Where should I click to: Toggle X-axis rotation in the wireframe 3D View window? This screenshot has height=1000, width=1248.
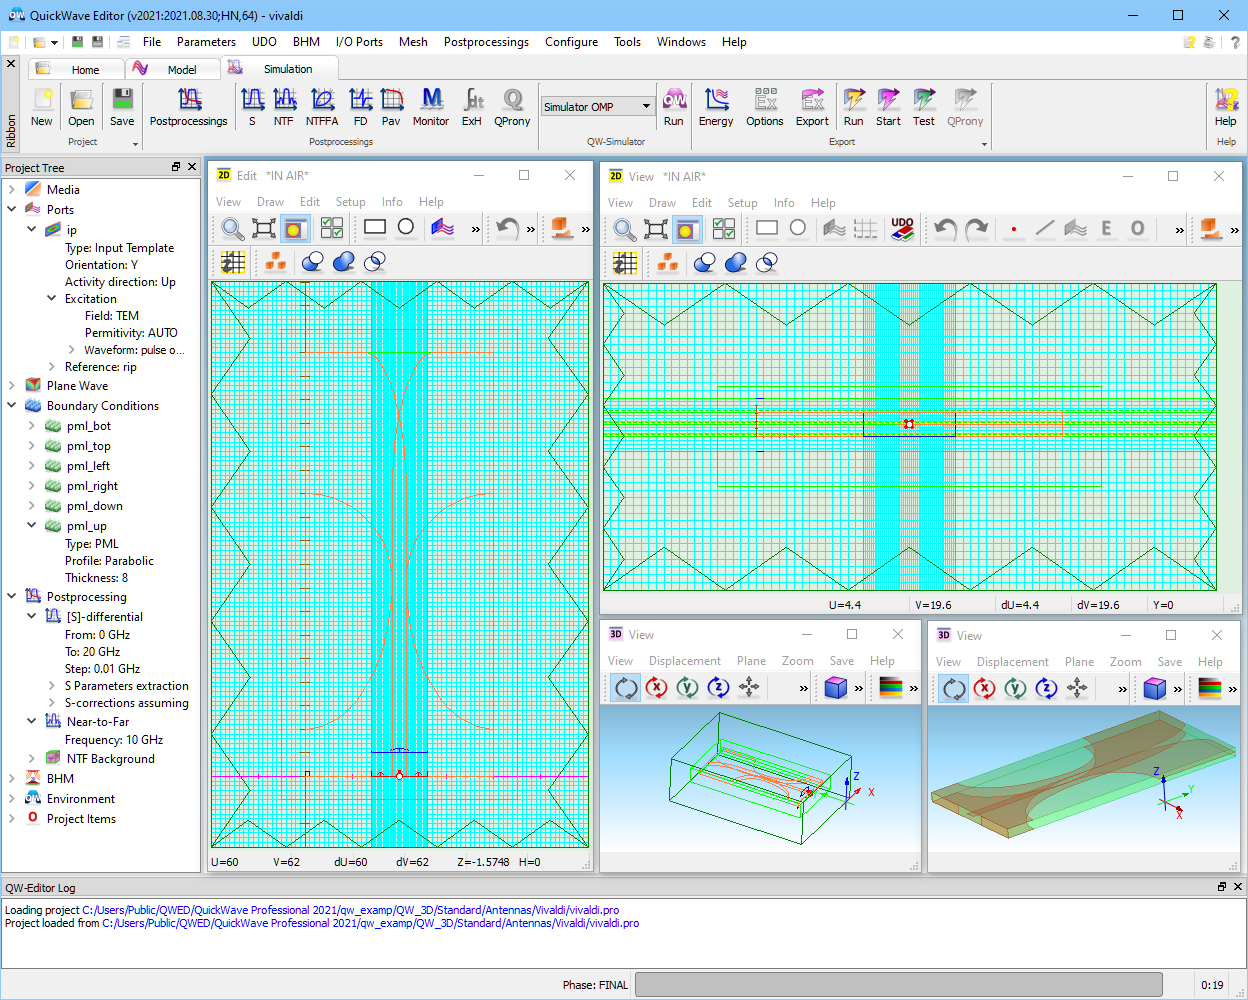656,687
